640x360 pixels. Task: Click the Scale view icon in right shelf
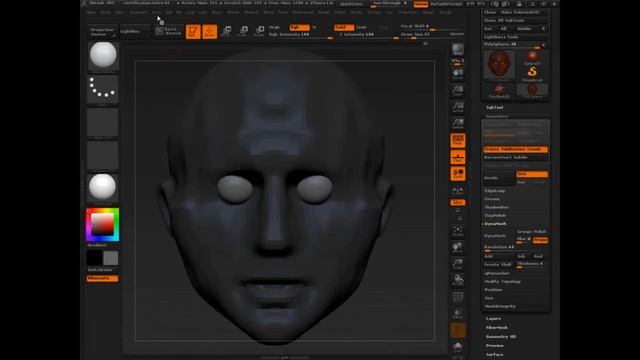tap(458, 264)
